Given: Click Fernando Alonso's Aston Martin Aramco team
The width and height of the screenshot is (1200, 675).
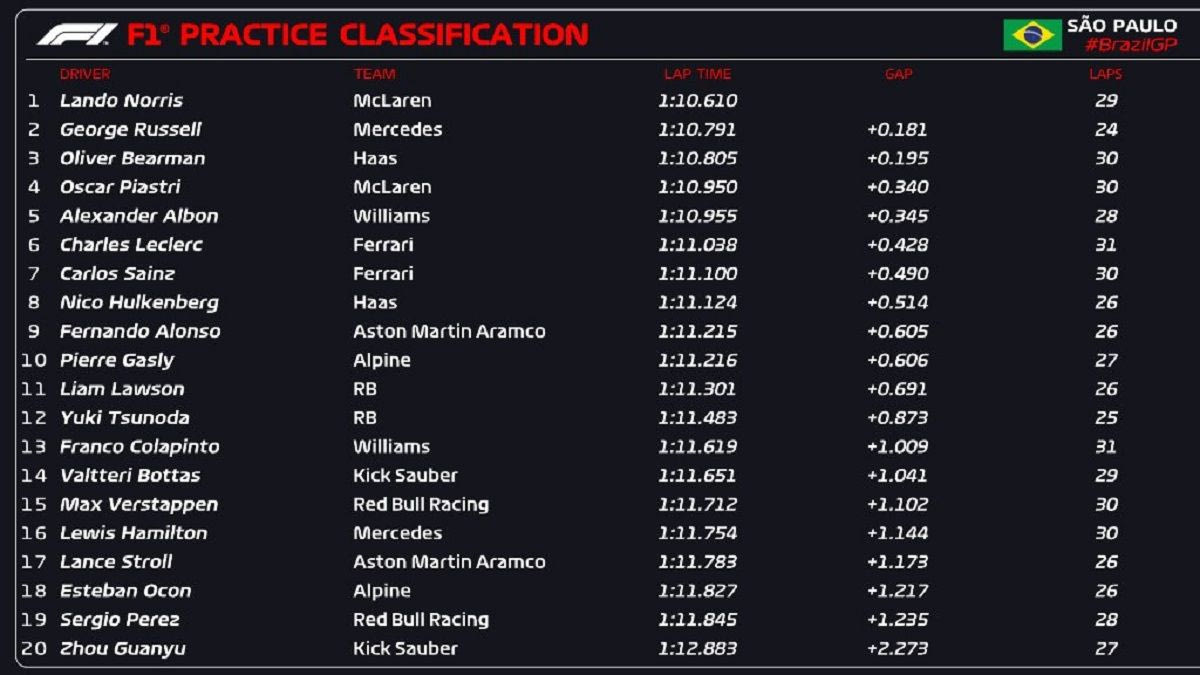Looking at the screenshot, I should coord(449,332).
